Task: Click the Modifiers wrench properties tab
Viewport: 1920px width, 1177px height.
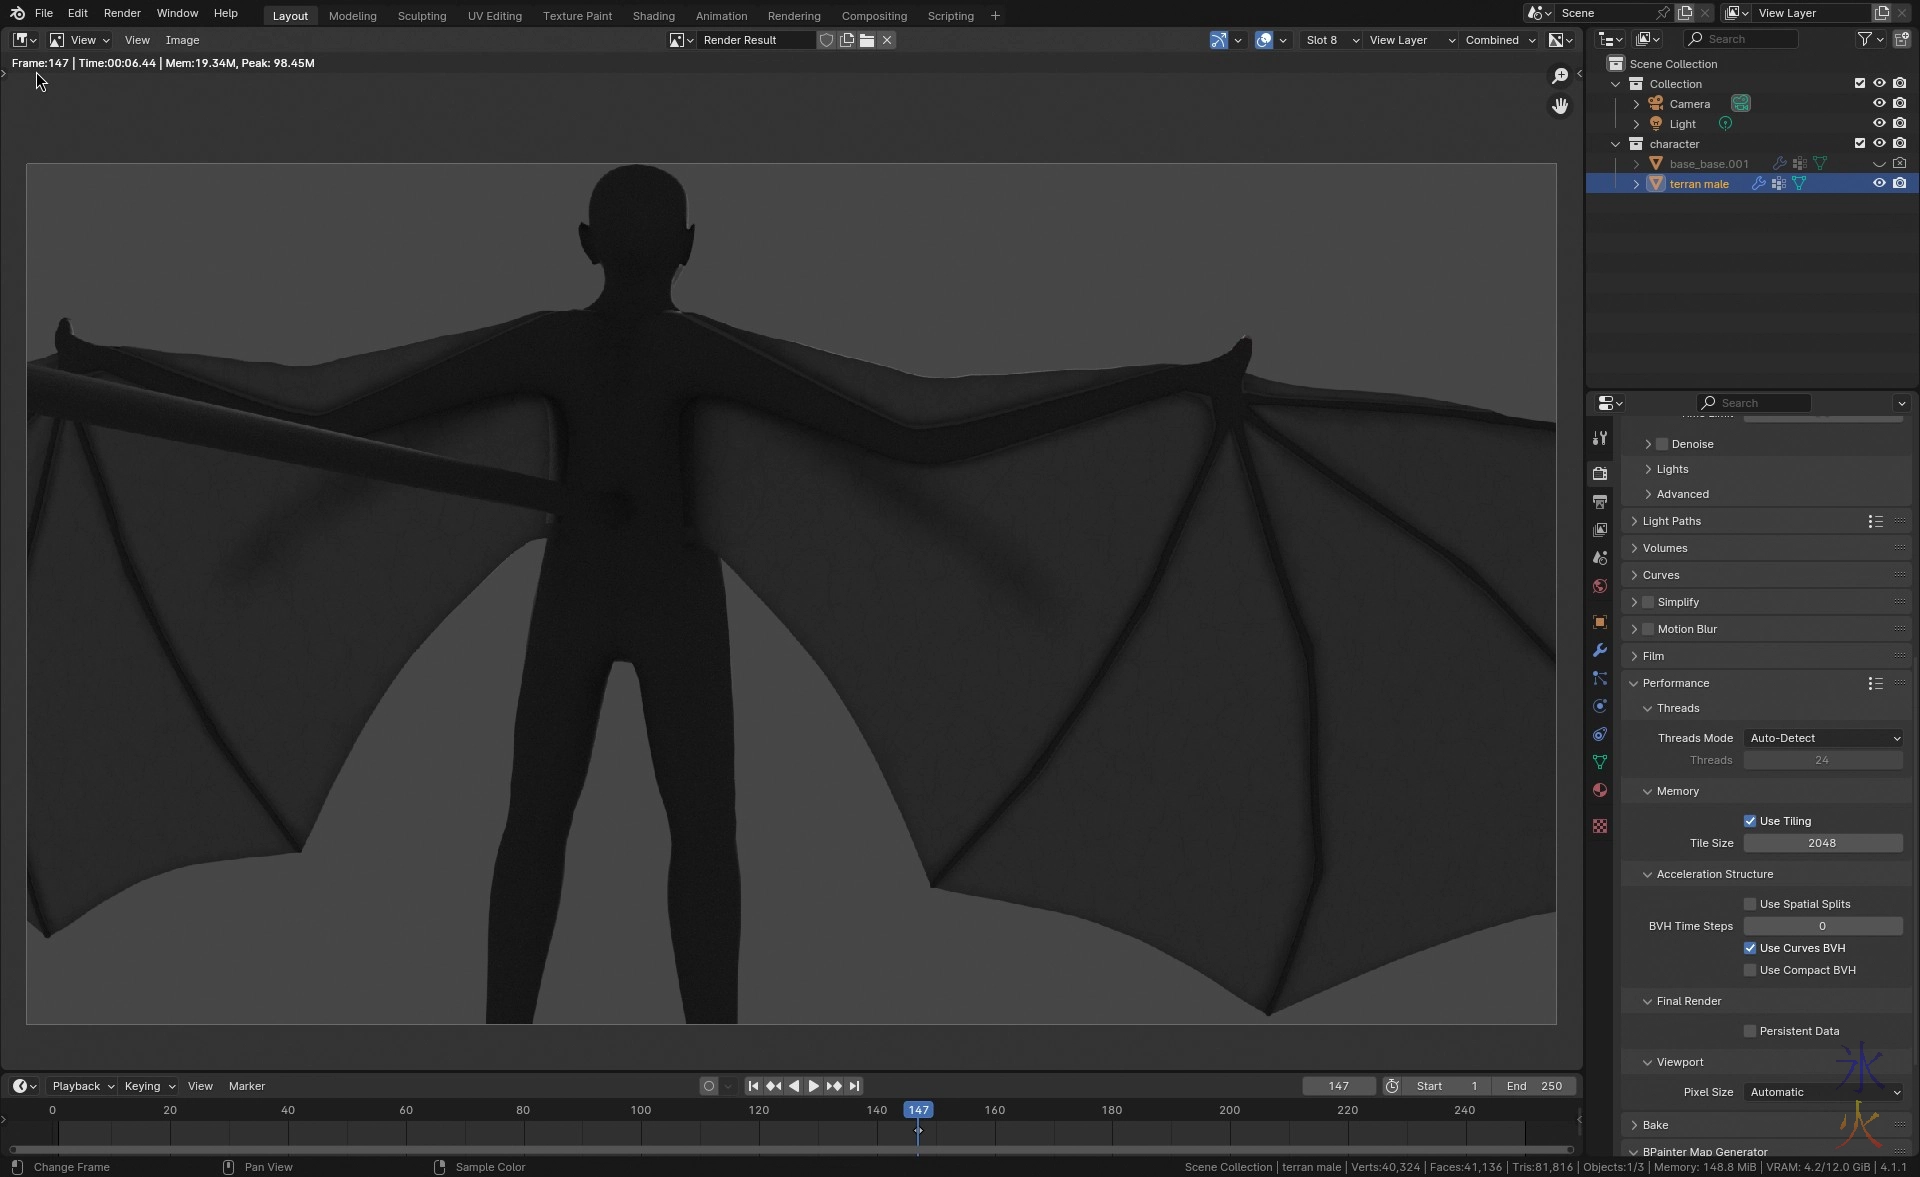Action: [1600, 650]
